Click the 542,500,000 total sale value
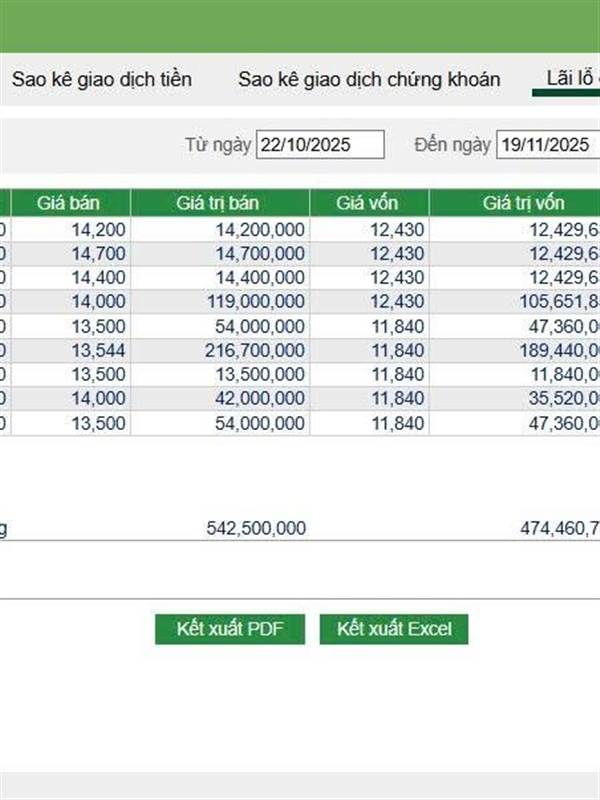Viewport: 600px width, 800px height. 256,528
